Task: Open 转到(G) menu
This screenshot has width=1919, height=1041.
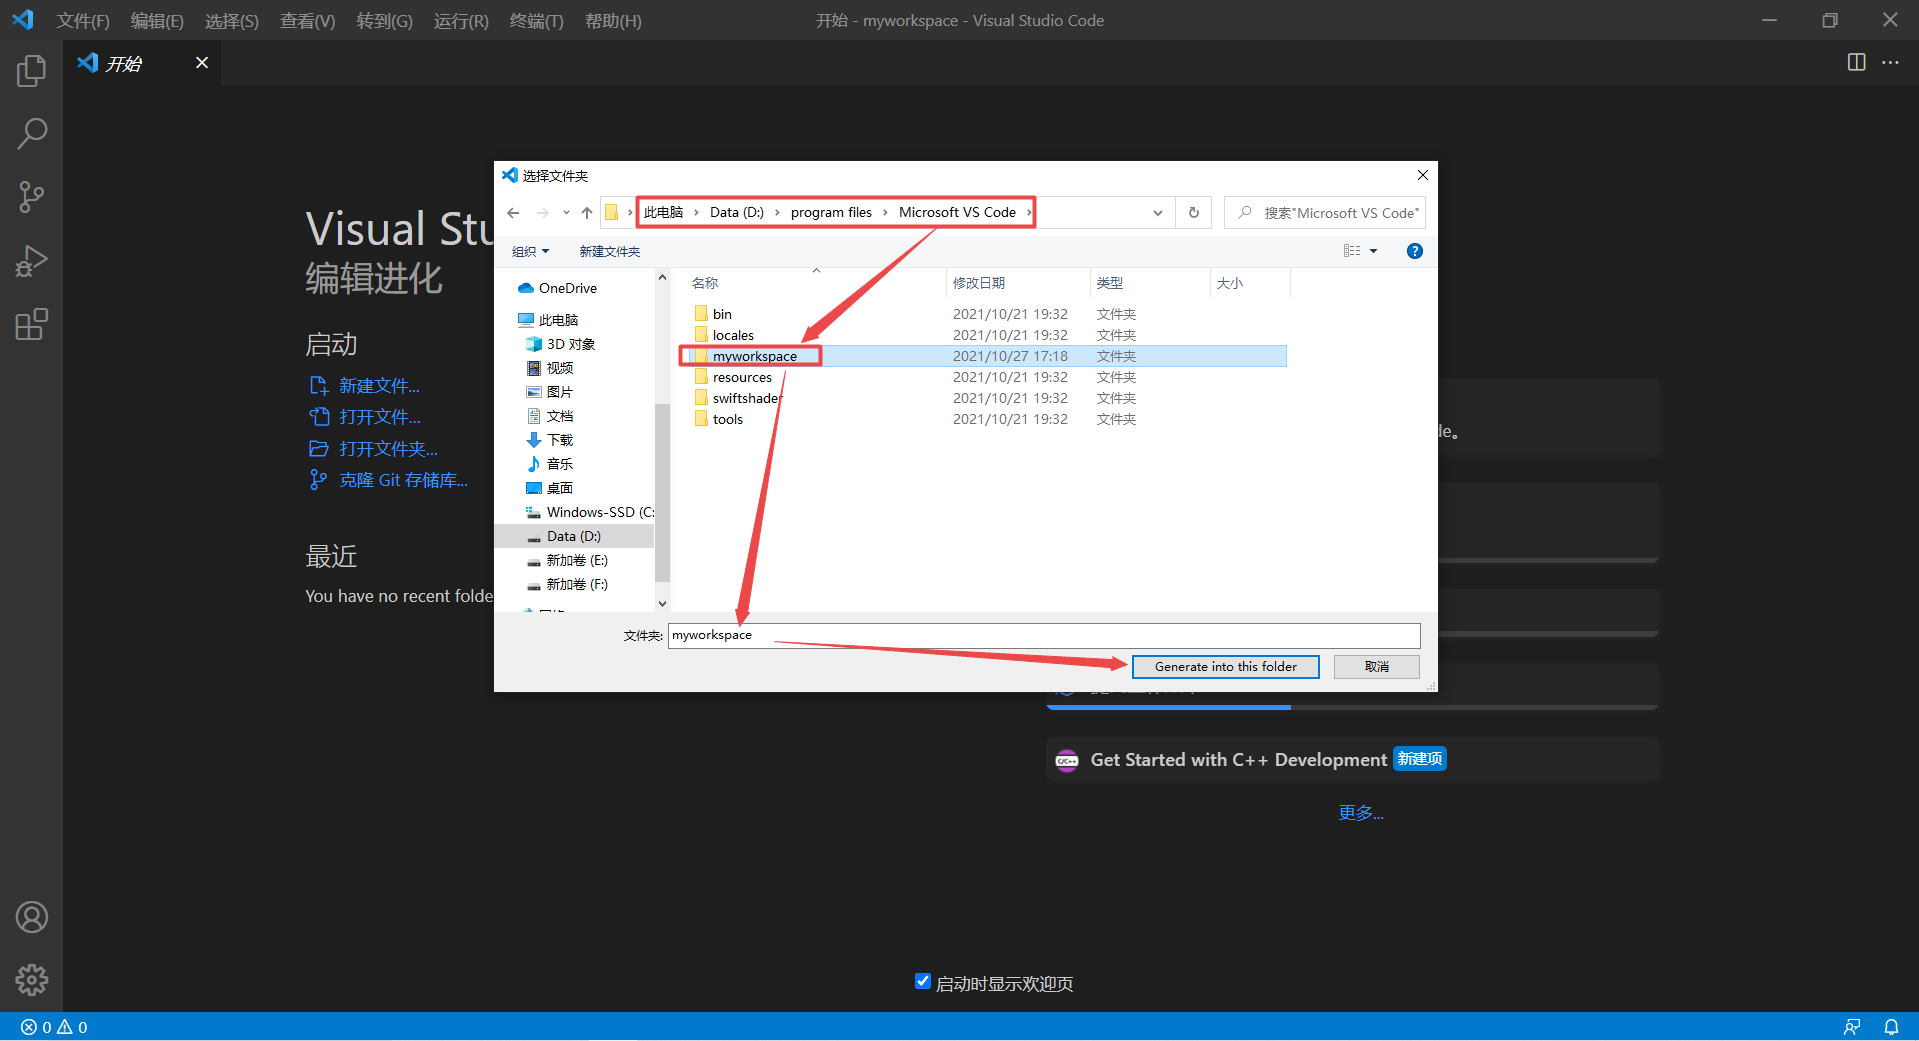Action: coord(384,21)
